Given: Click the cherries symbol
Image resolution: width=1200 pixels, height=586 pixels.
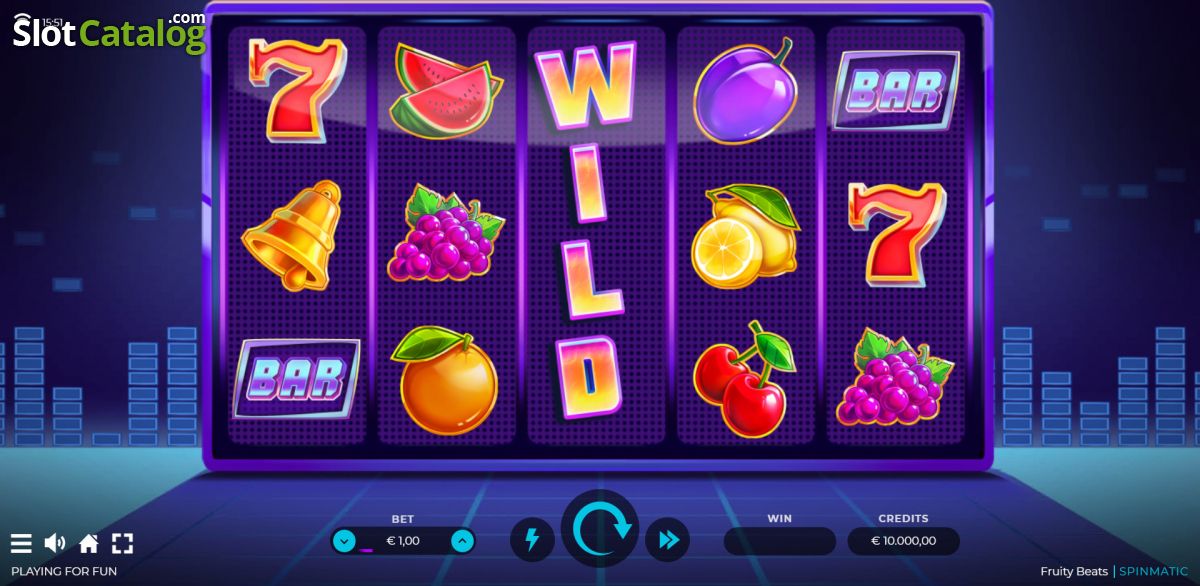Looking at the screenshot, I should point(743,379).
